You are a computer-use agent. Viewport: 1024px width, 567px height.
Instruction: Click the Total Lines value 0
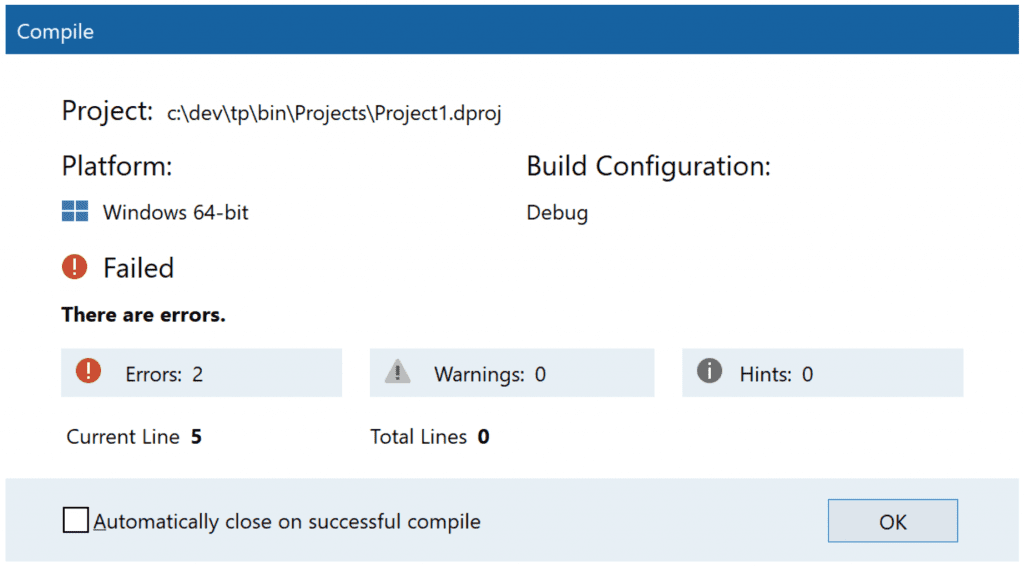(x=483, y=436)
